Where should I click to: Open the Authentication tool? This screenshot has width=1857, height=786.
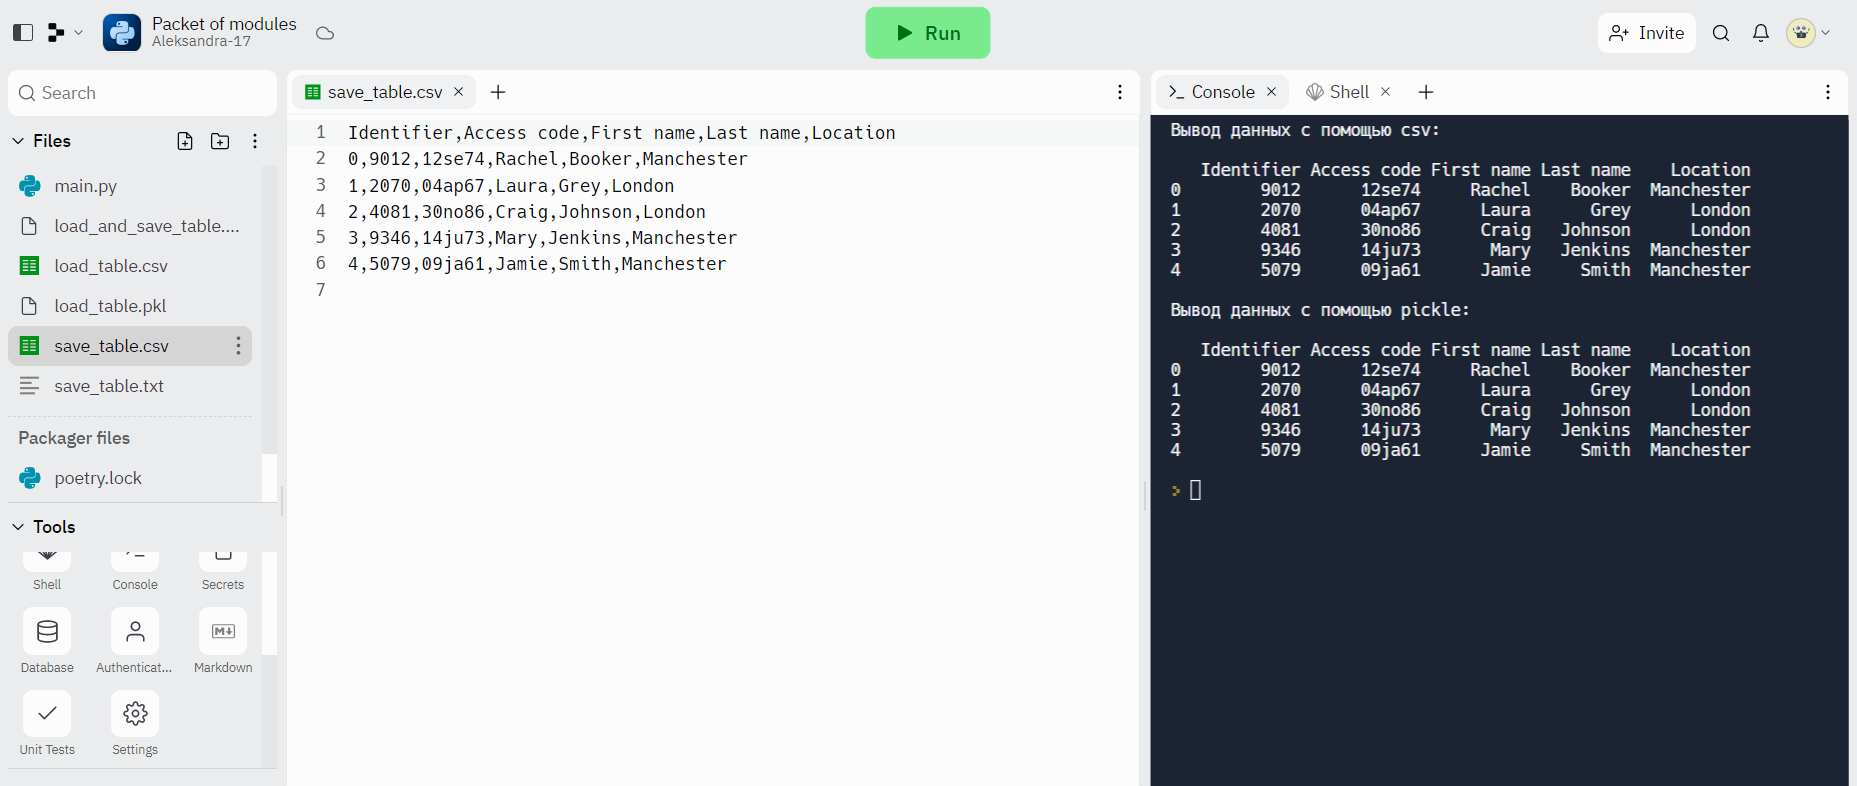coord(135,642)
